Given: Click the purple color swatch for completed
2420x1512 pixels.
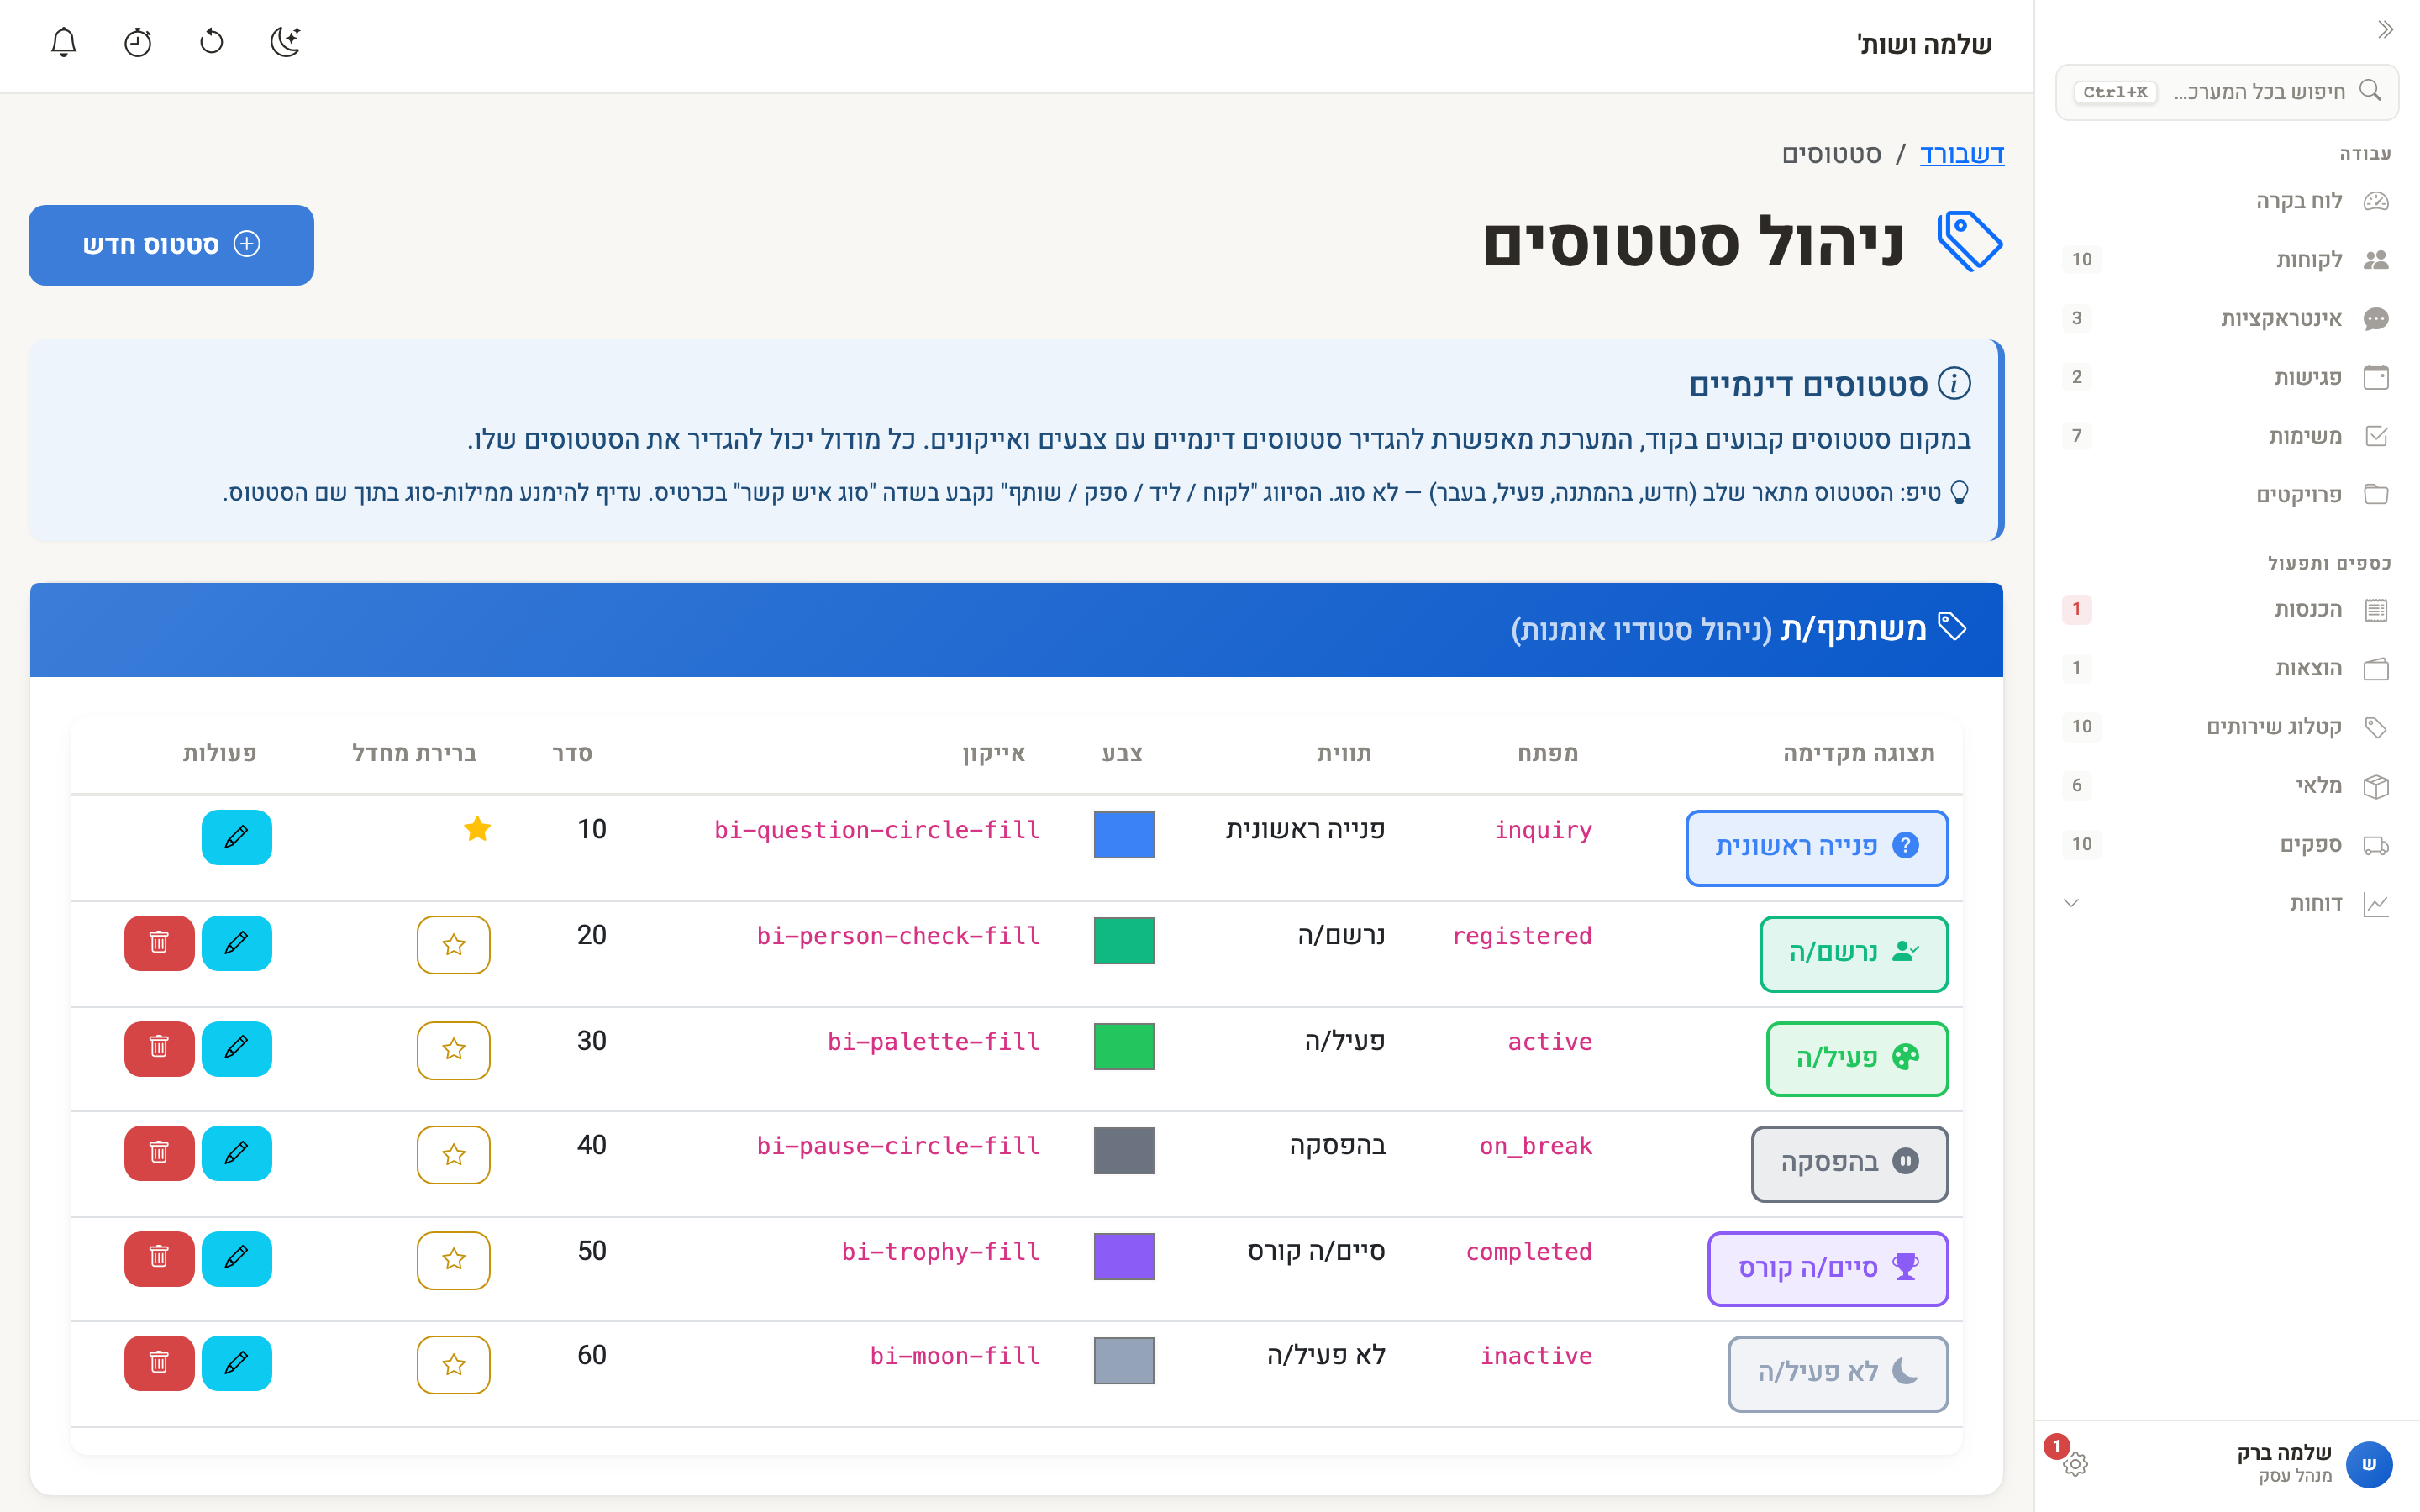Looking at the screenshot, I should [x=1124, y=1257].
